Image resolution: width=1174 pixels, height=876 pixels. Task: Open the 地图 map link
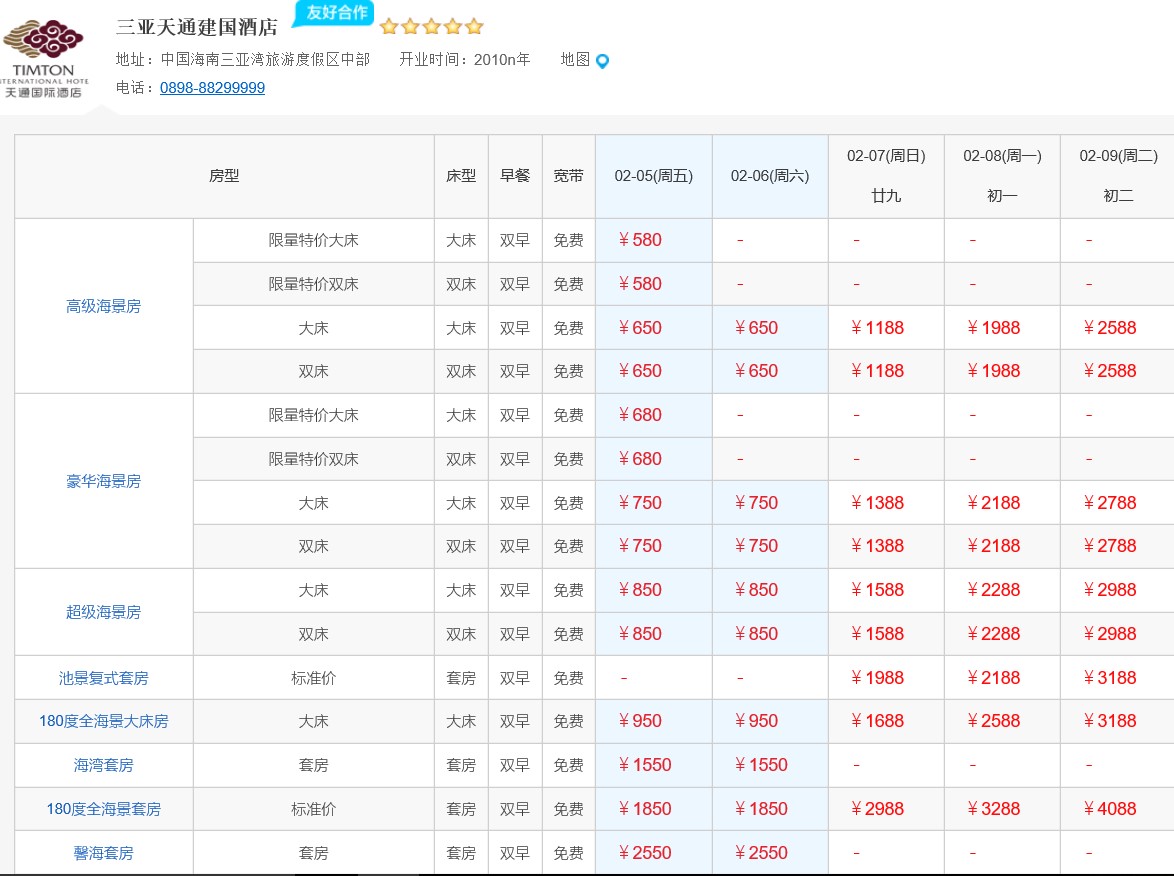(575, 60)
